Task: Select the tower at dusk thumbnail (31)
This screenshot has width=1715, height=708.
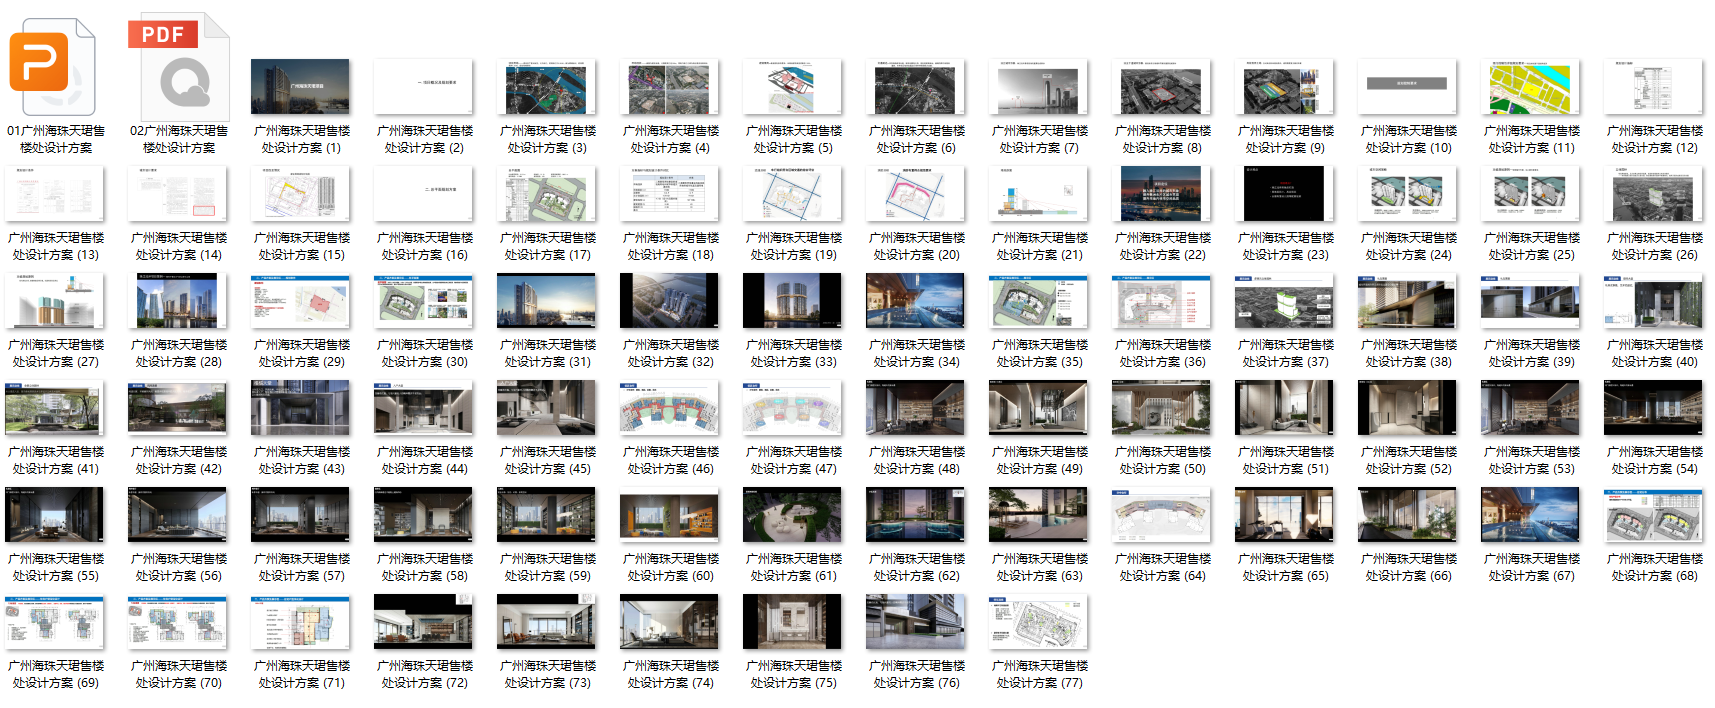Action: (x=547, y=301)
